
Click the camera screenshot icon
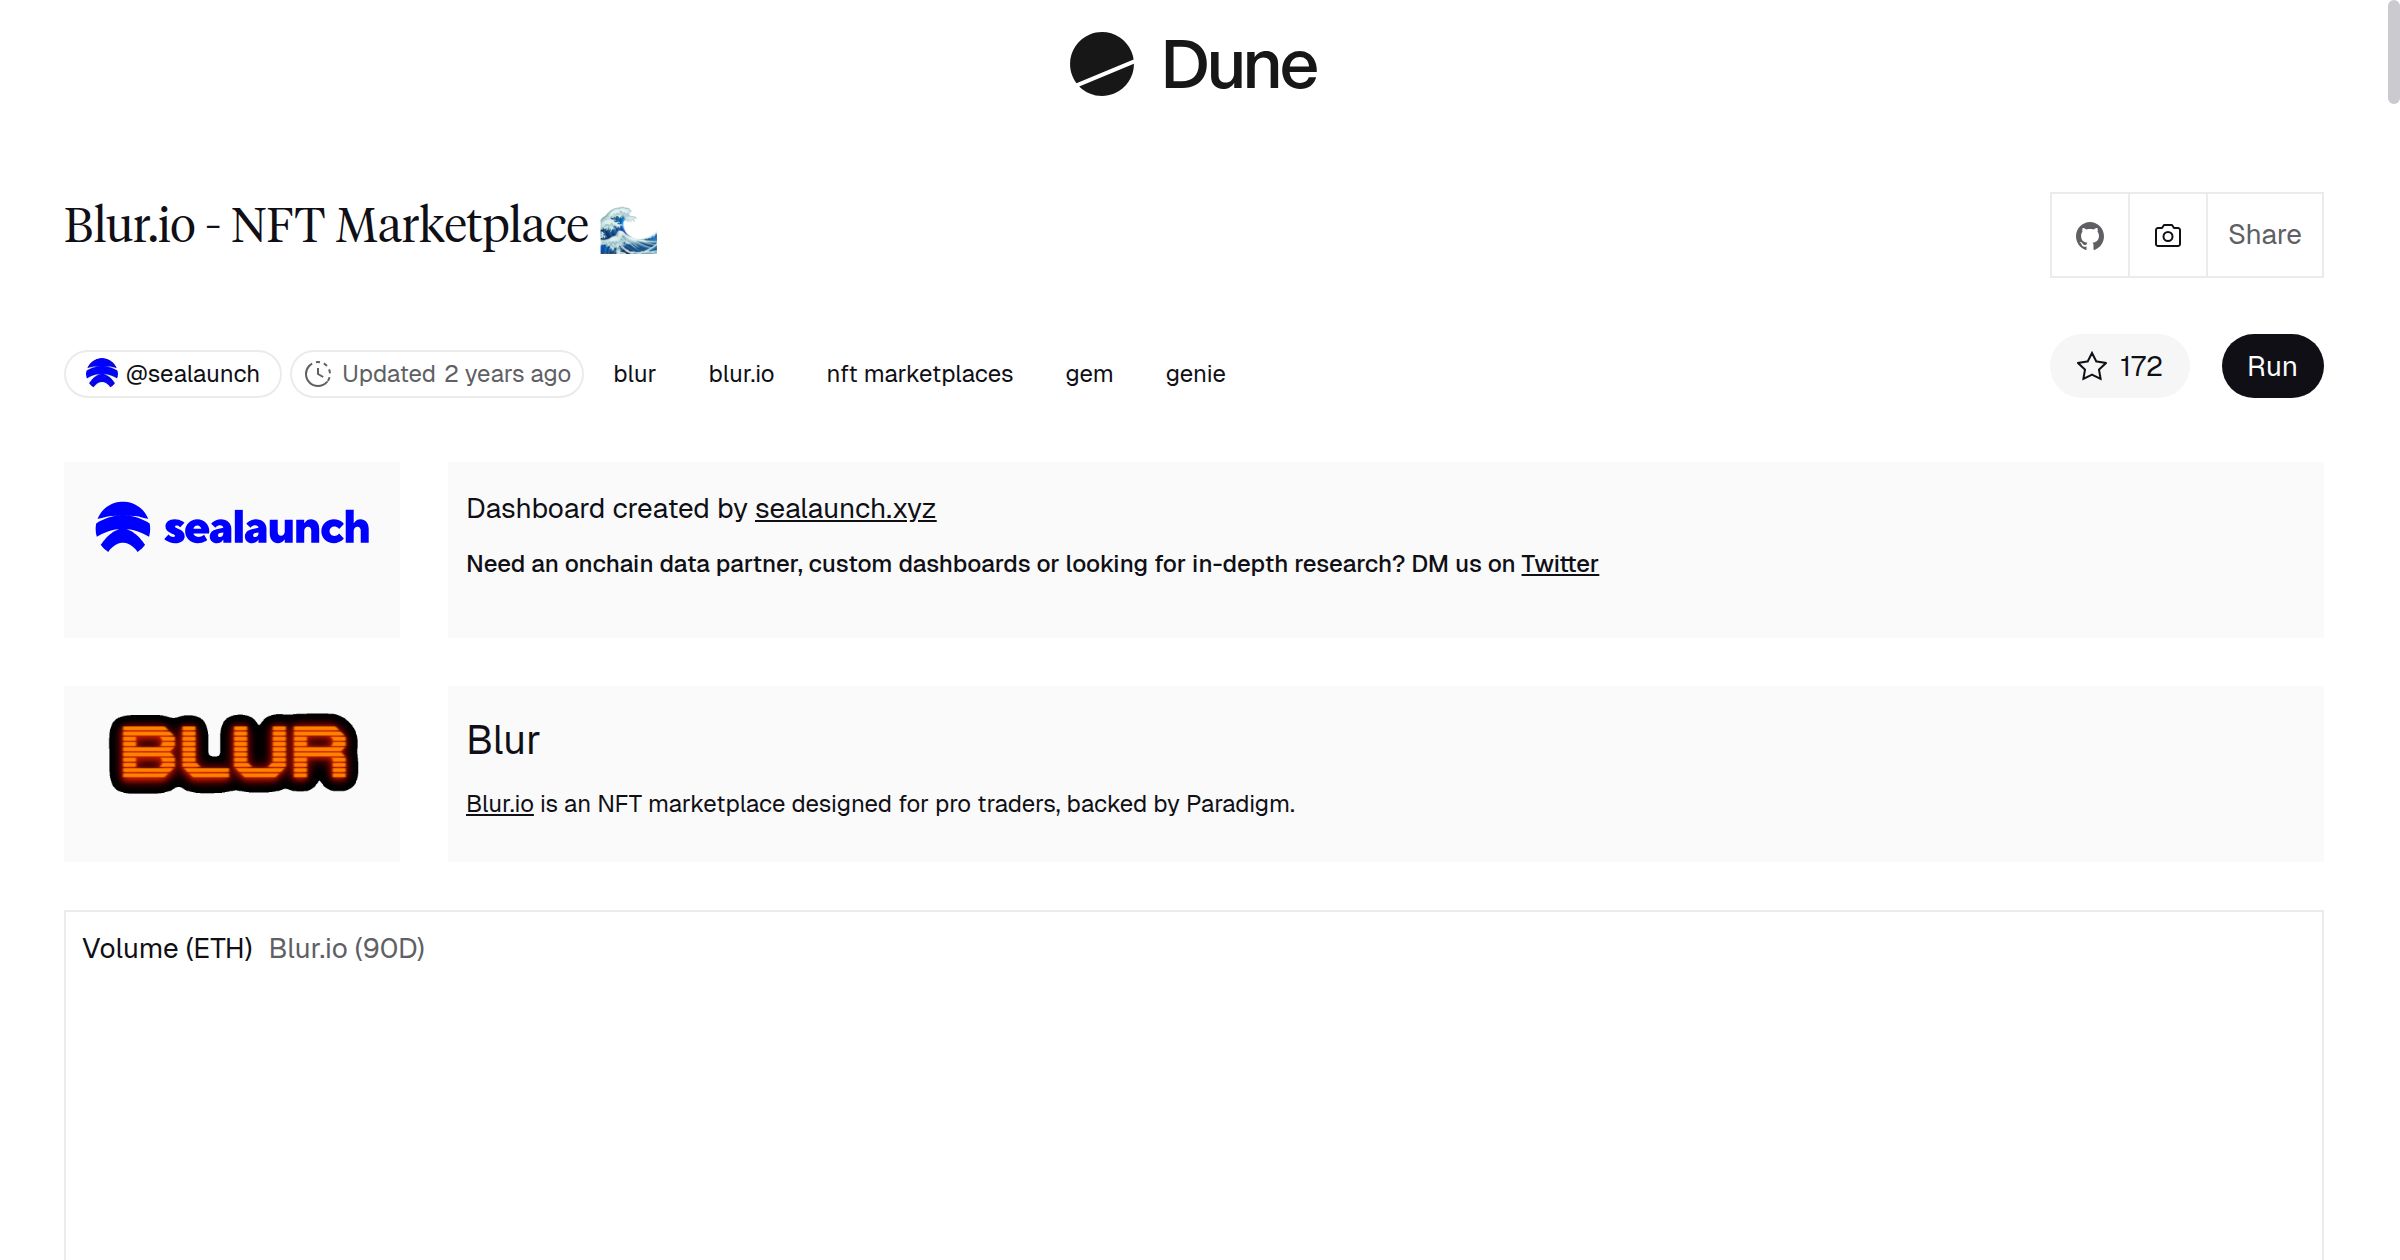pos(2166,235)
